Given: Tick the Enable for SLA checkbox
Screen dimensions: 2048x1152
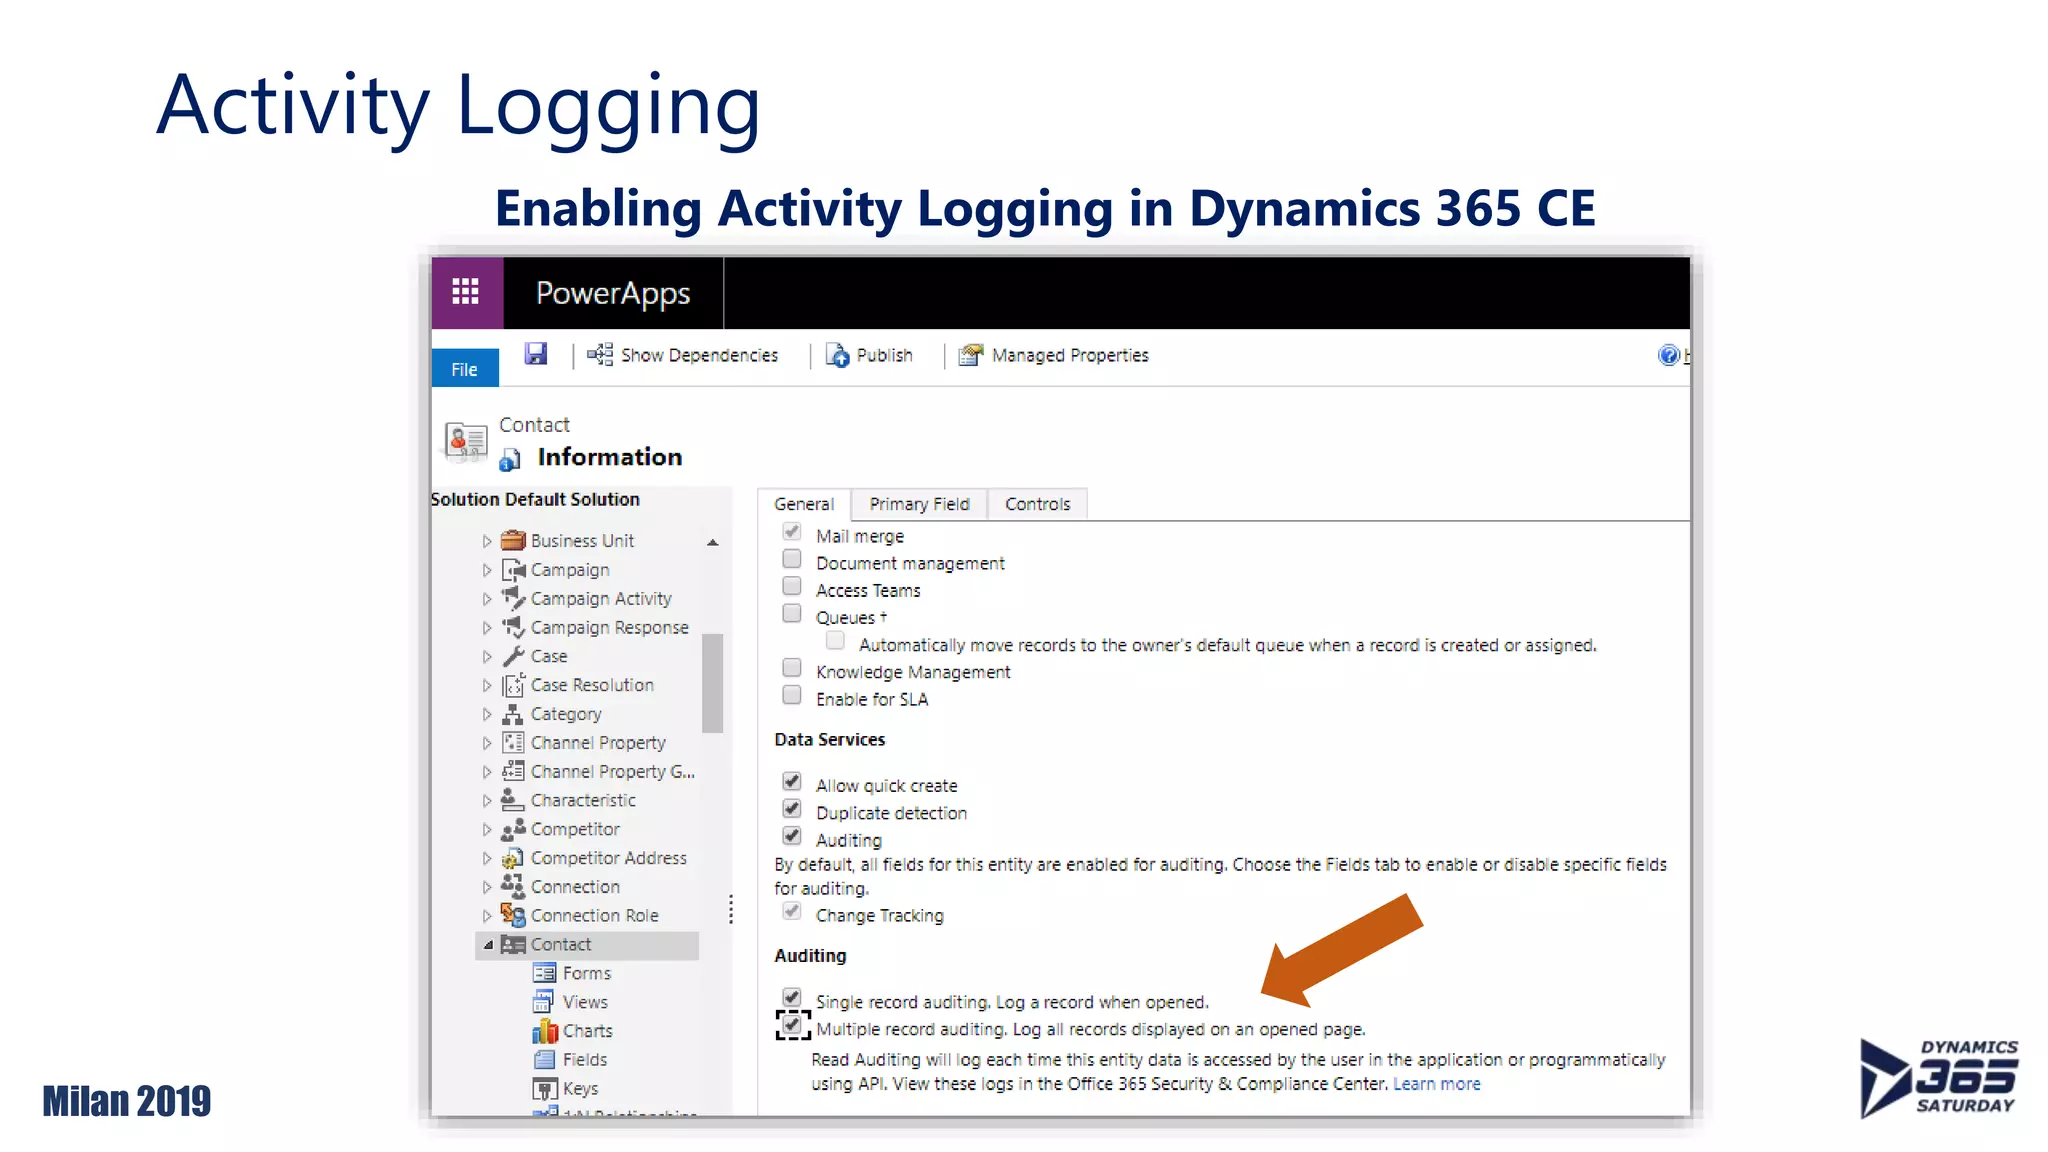Looking at the screenshot, I should coord(792,695).
